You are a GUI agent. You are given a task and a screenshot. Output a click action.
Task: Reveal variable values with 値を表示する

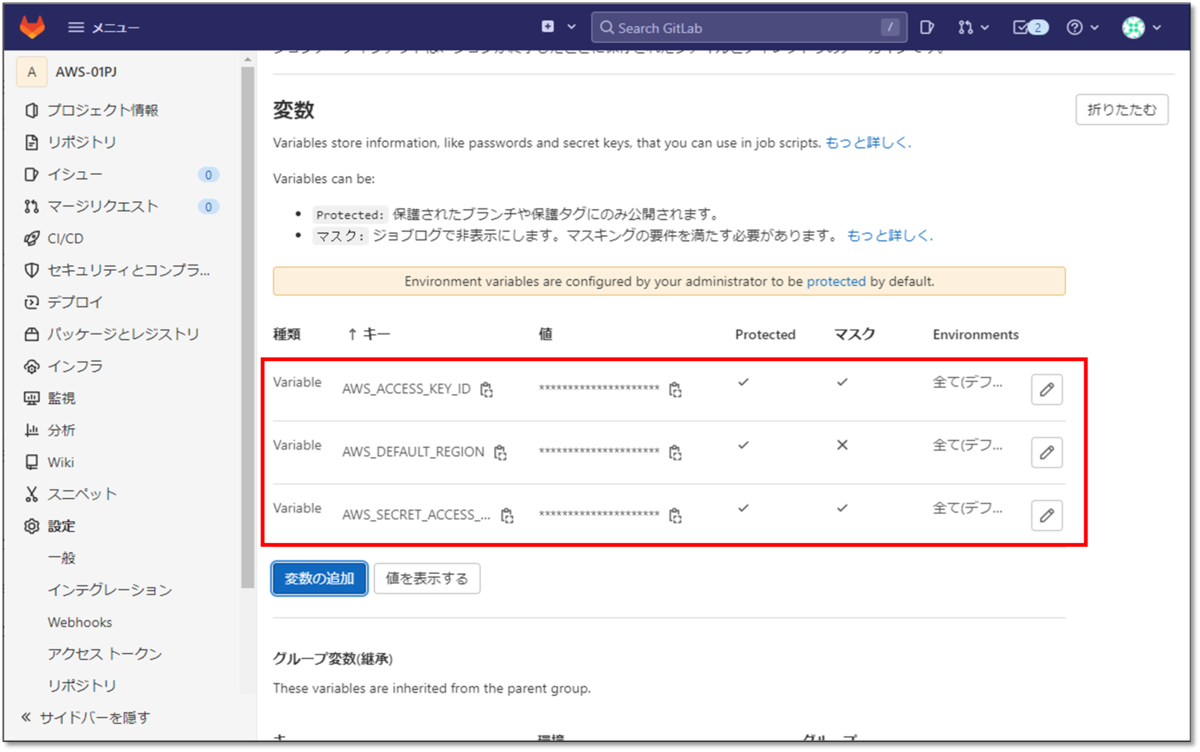[x=427, y=578]
